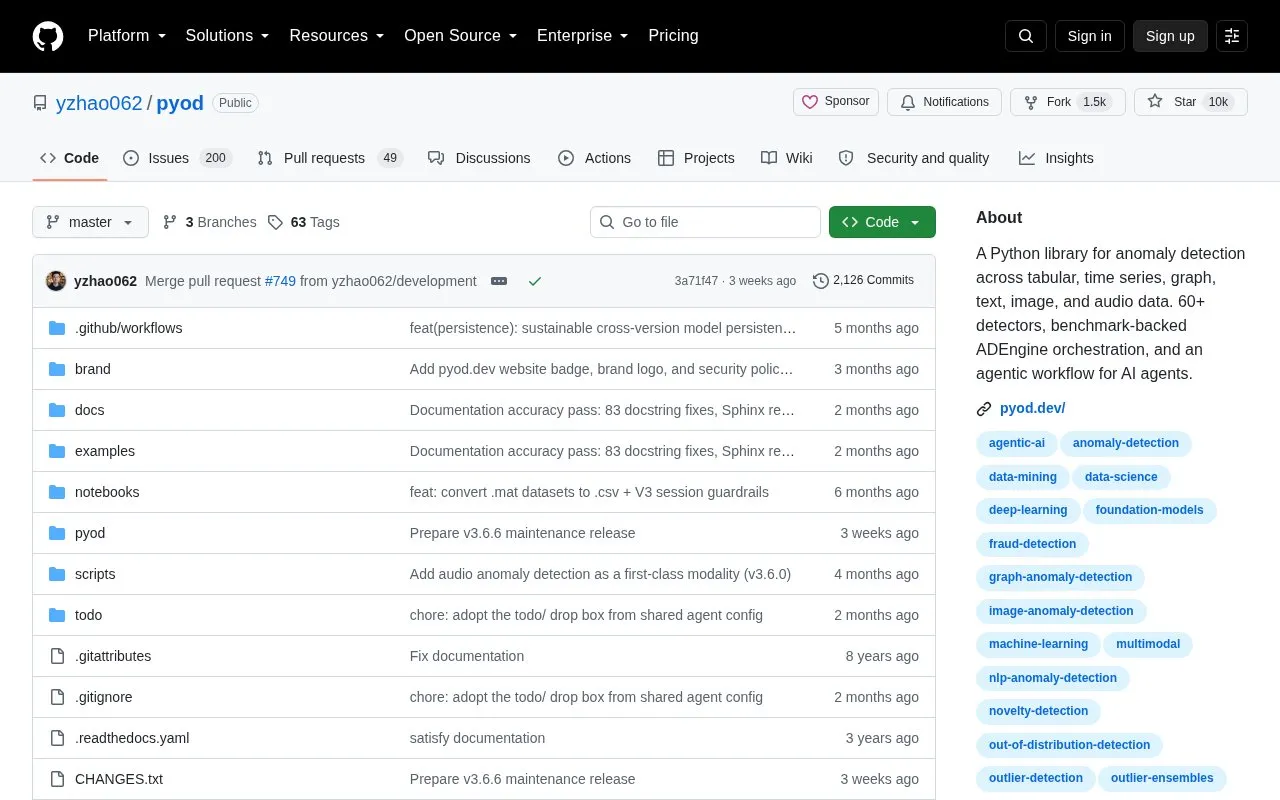Screen dimensions: 1280x800
Task: Click the Sponsor heart button
Action: pos(836,102)
